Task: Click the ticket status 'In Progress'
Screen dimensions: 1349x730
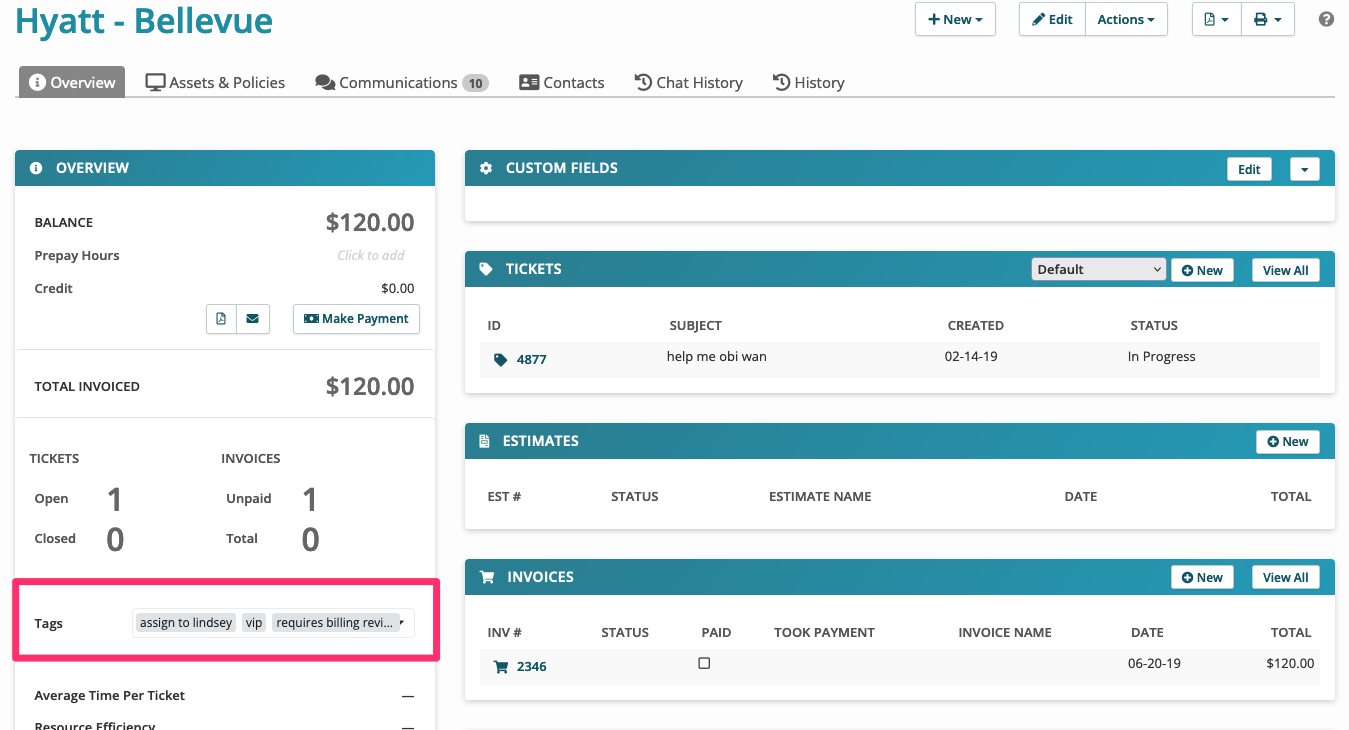Action: (x=1161, y=356)
